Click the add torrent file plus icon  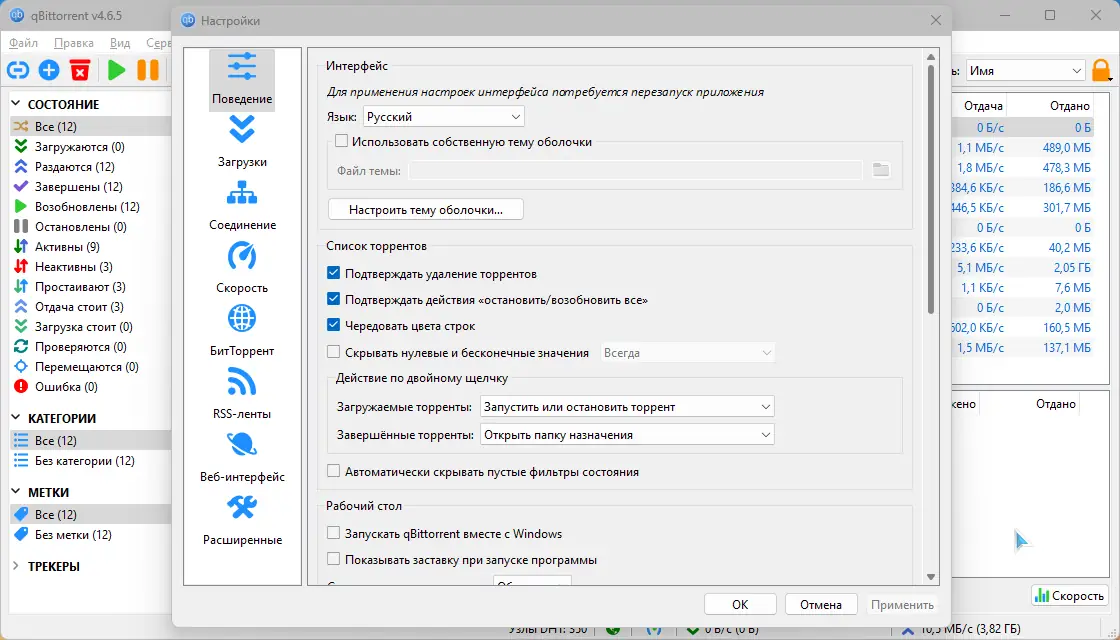click(x=49, y=70)
